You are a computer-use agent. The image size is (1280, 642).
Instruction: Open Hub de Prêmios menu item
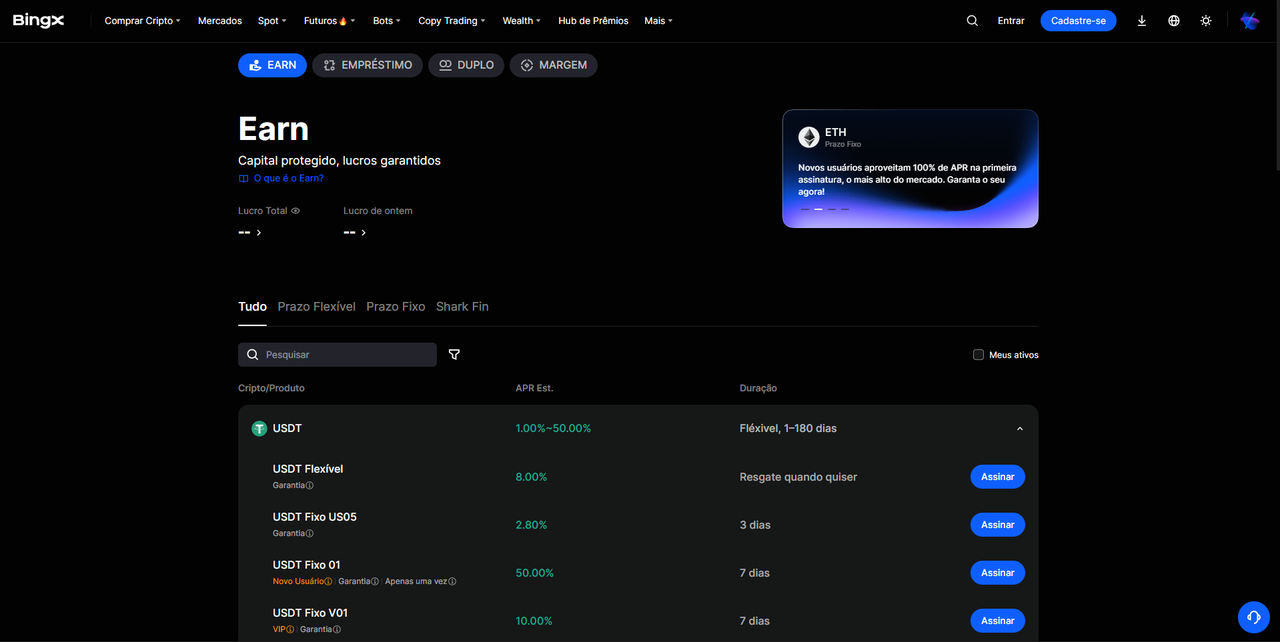click(x=593, y=20)
